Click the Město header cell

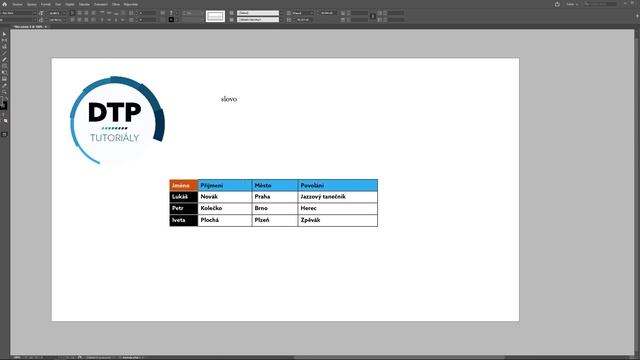[x=275, y=185]
